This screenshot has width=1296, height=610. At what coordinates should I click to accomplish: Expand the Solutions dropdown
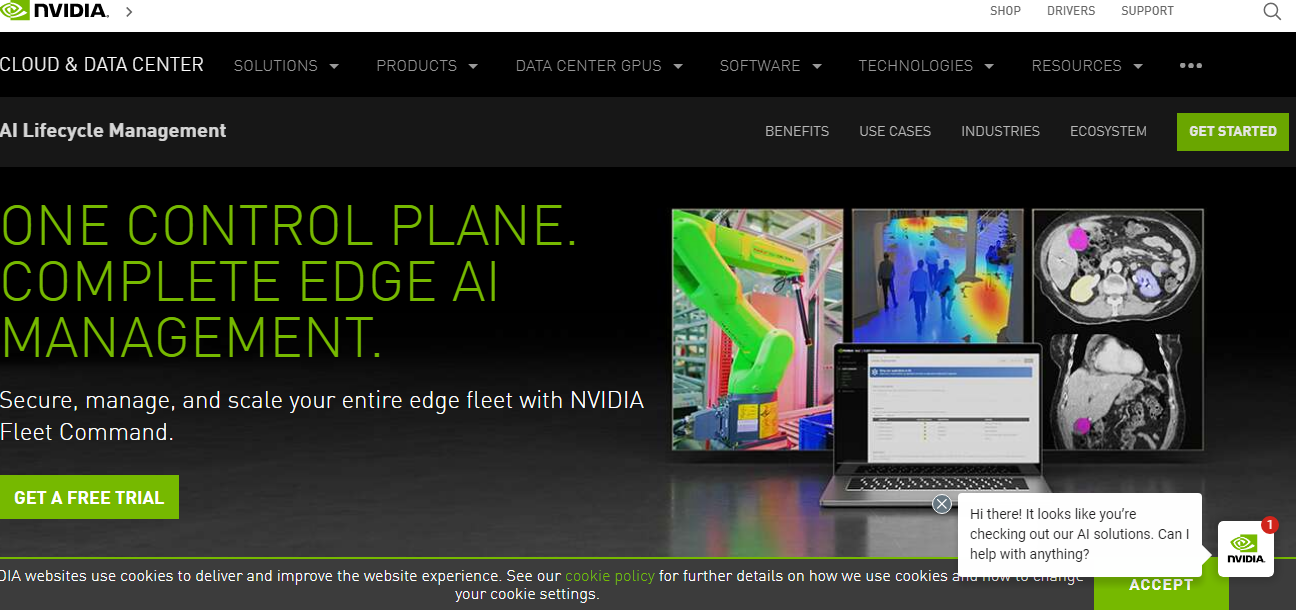tap(287, 65)
